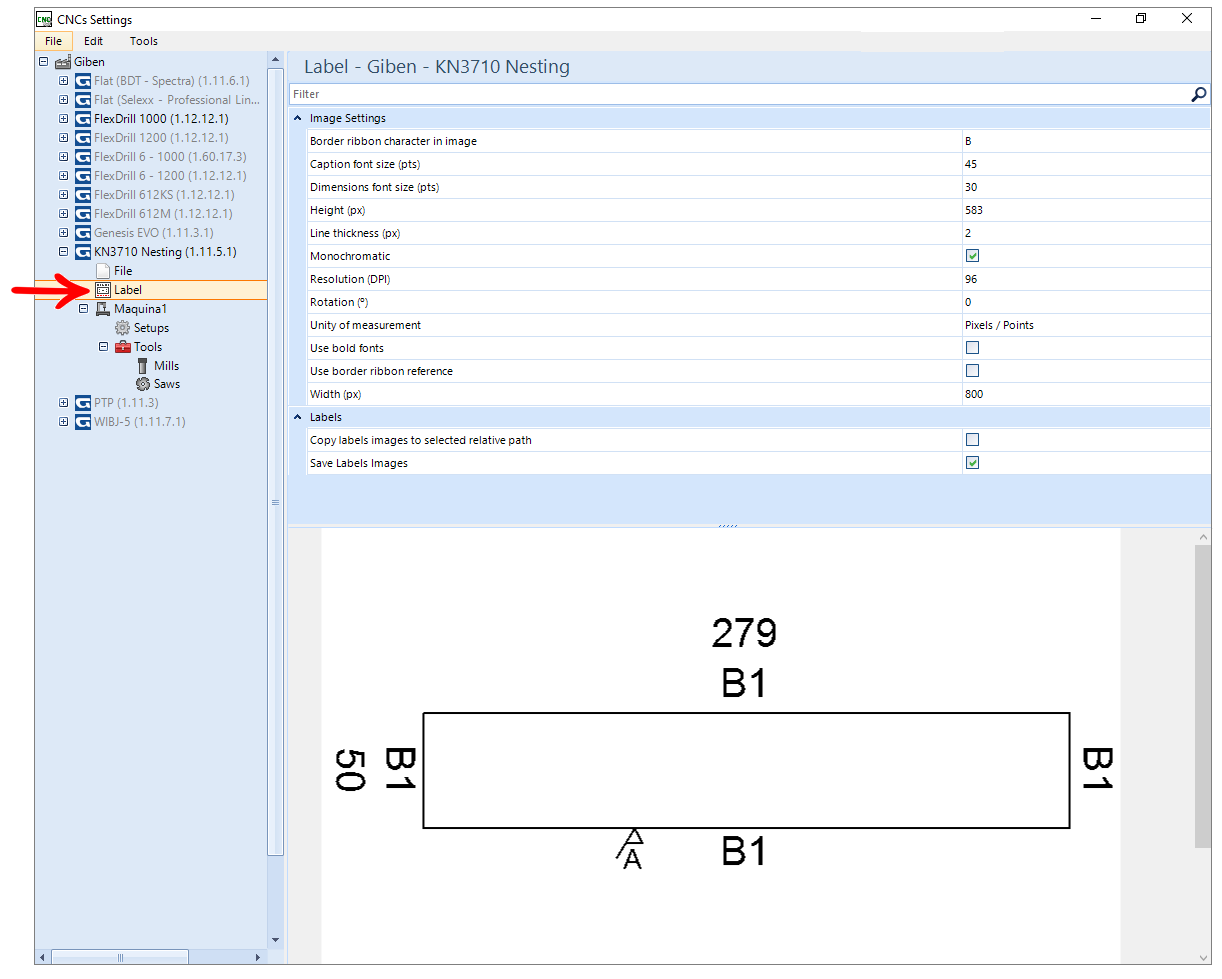The width and height of the screenshot is (1222, 979).
Task: Click KN3710 Nesting machine icon
Action: [x=83, y=252]
